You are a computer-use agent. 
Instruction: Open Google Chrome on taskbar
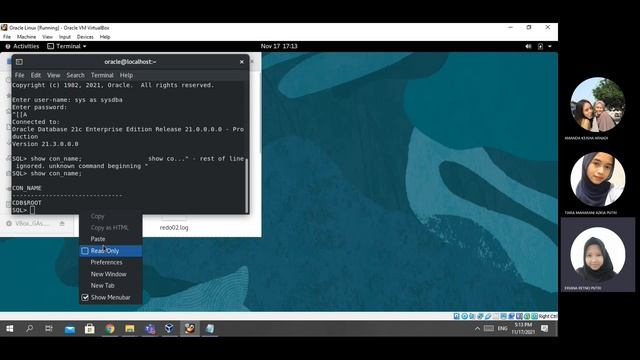(109, 329)
